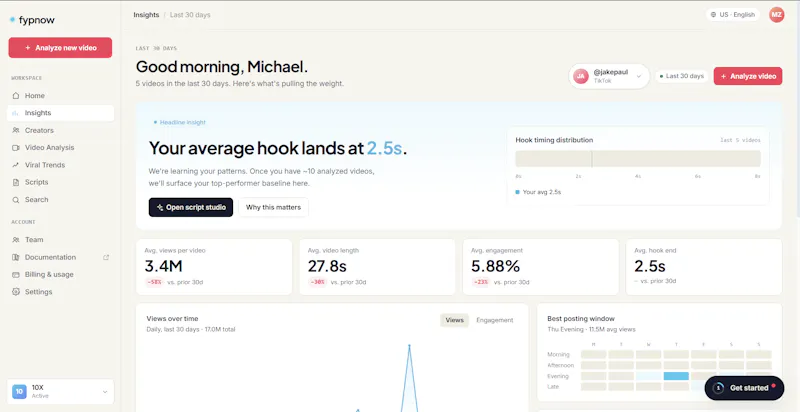The height and width of the screenshot is (412, 800).
Task: Click the views chart peak point
Action: pos(409,346)
